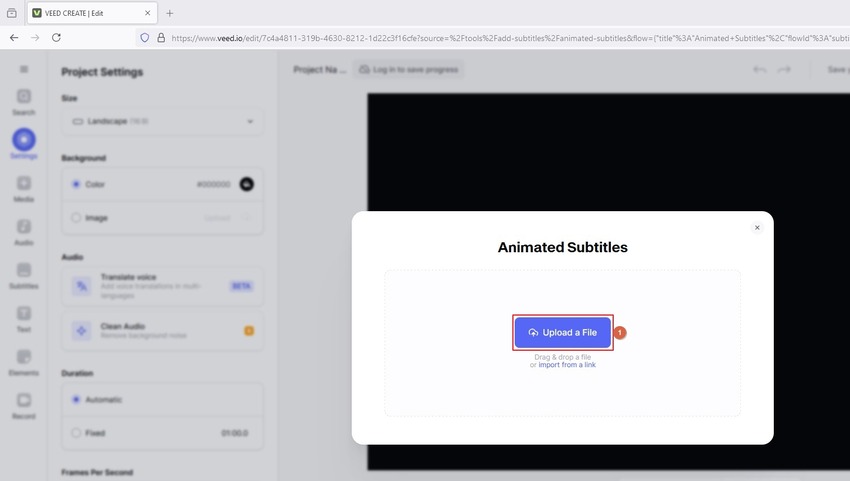The image size is (850, 481).
Task: Click the browser address bar URL
Action: click(x=510, y=38)
